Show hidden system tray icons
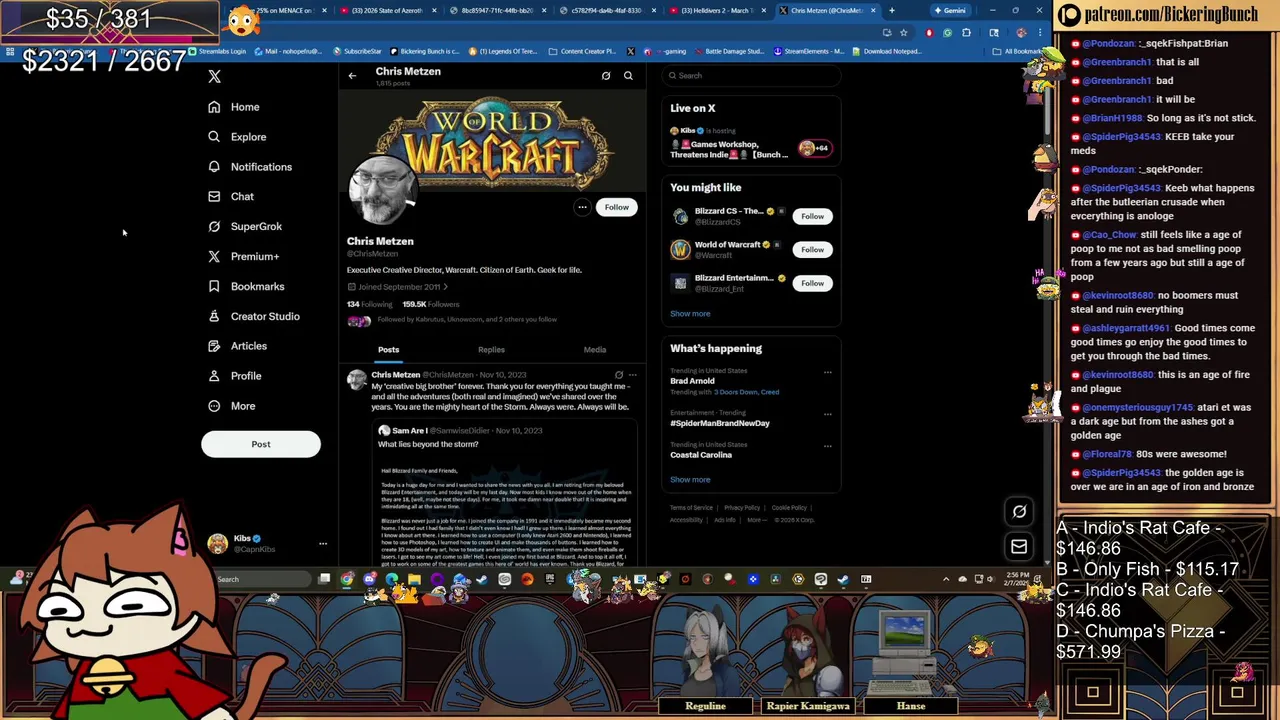 tap(946, 579)
